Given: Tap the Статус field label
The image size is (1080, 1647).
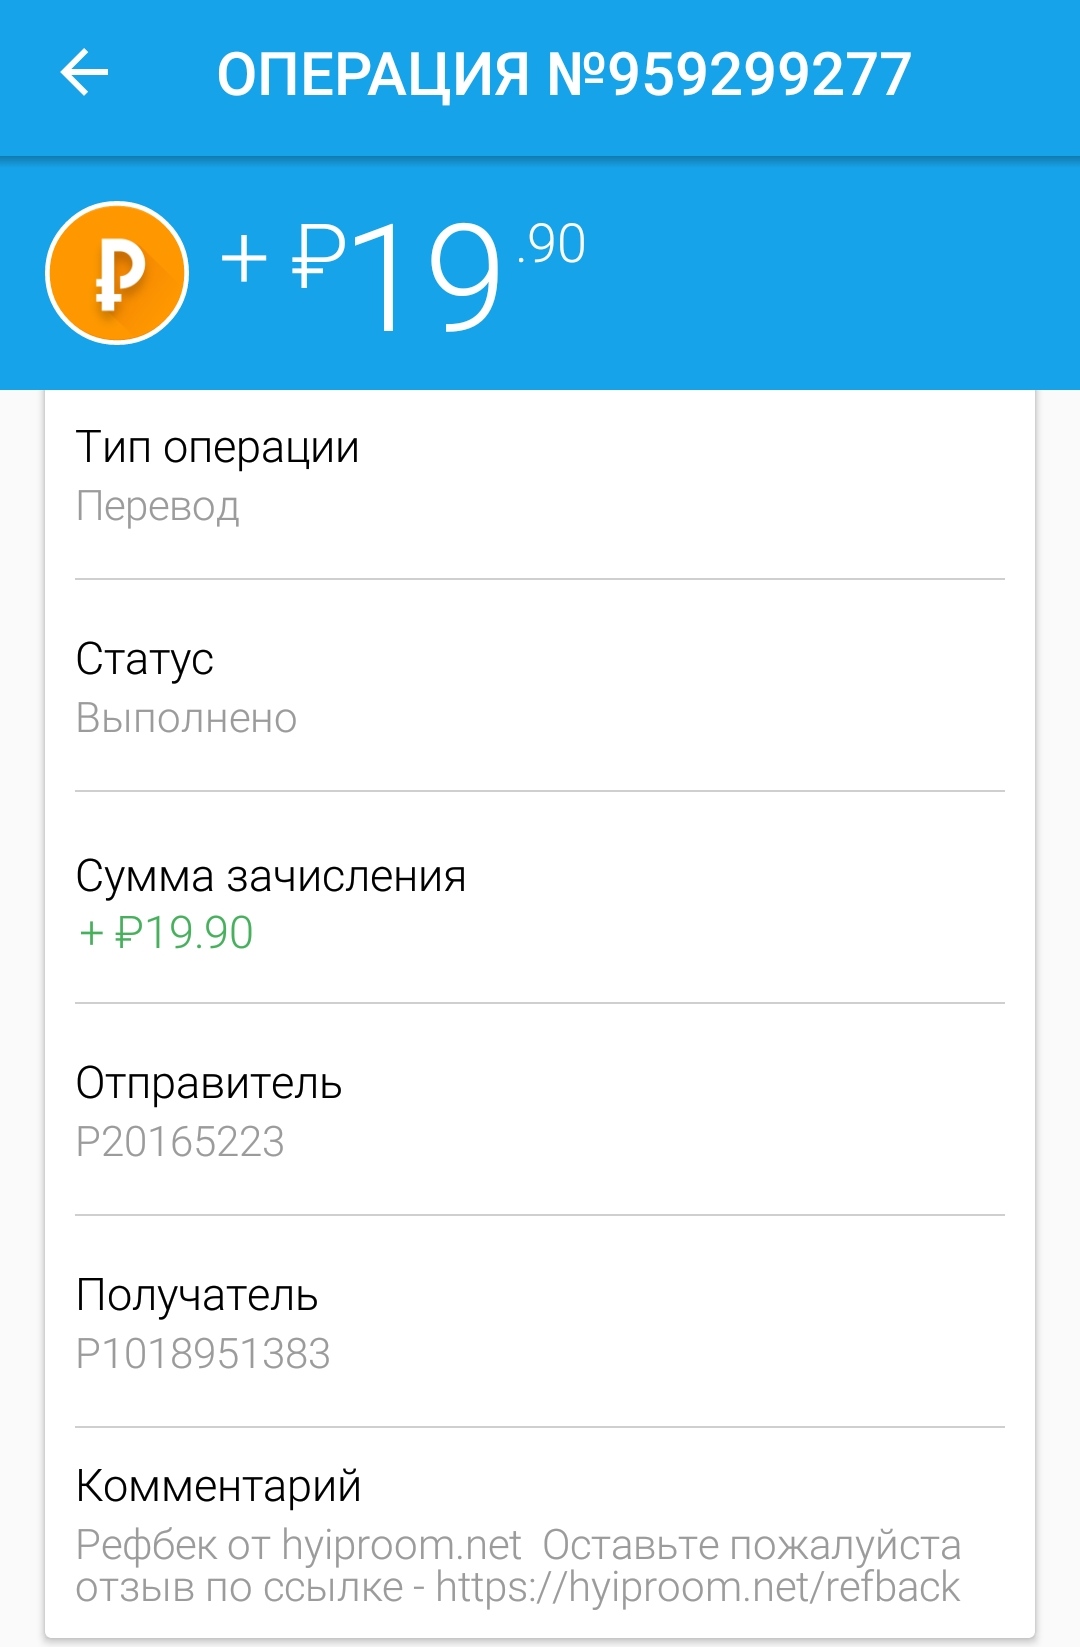Looking at the screenshot, I should pos(145,659).
